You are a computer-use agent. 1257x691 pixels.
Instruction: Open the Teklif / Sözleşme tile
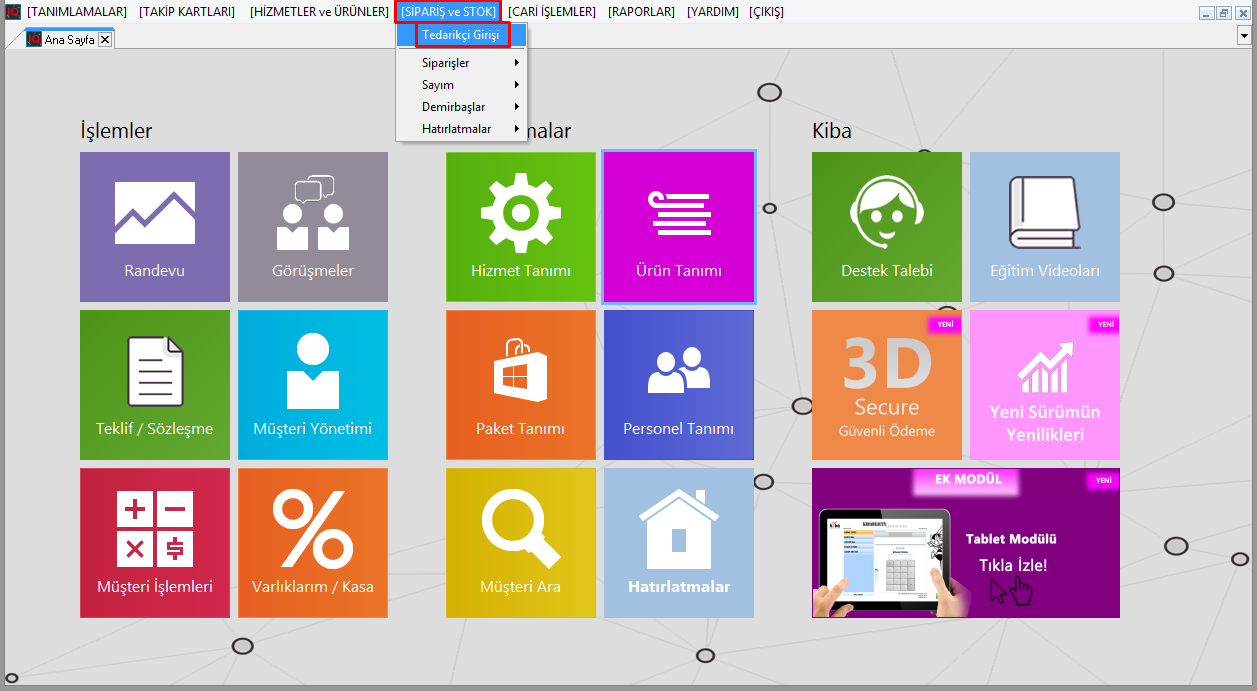pos(155,385)
